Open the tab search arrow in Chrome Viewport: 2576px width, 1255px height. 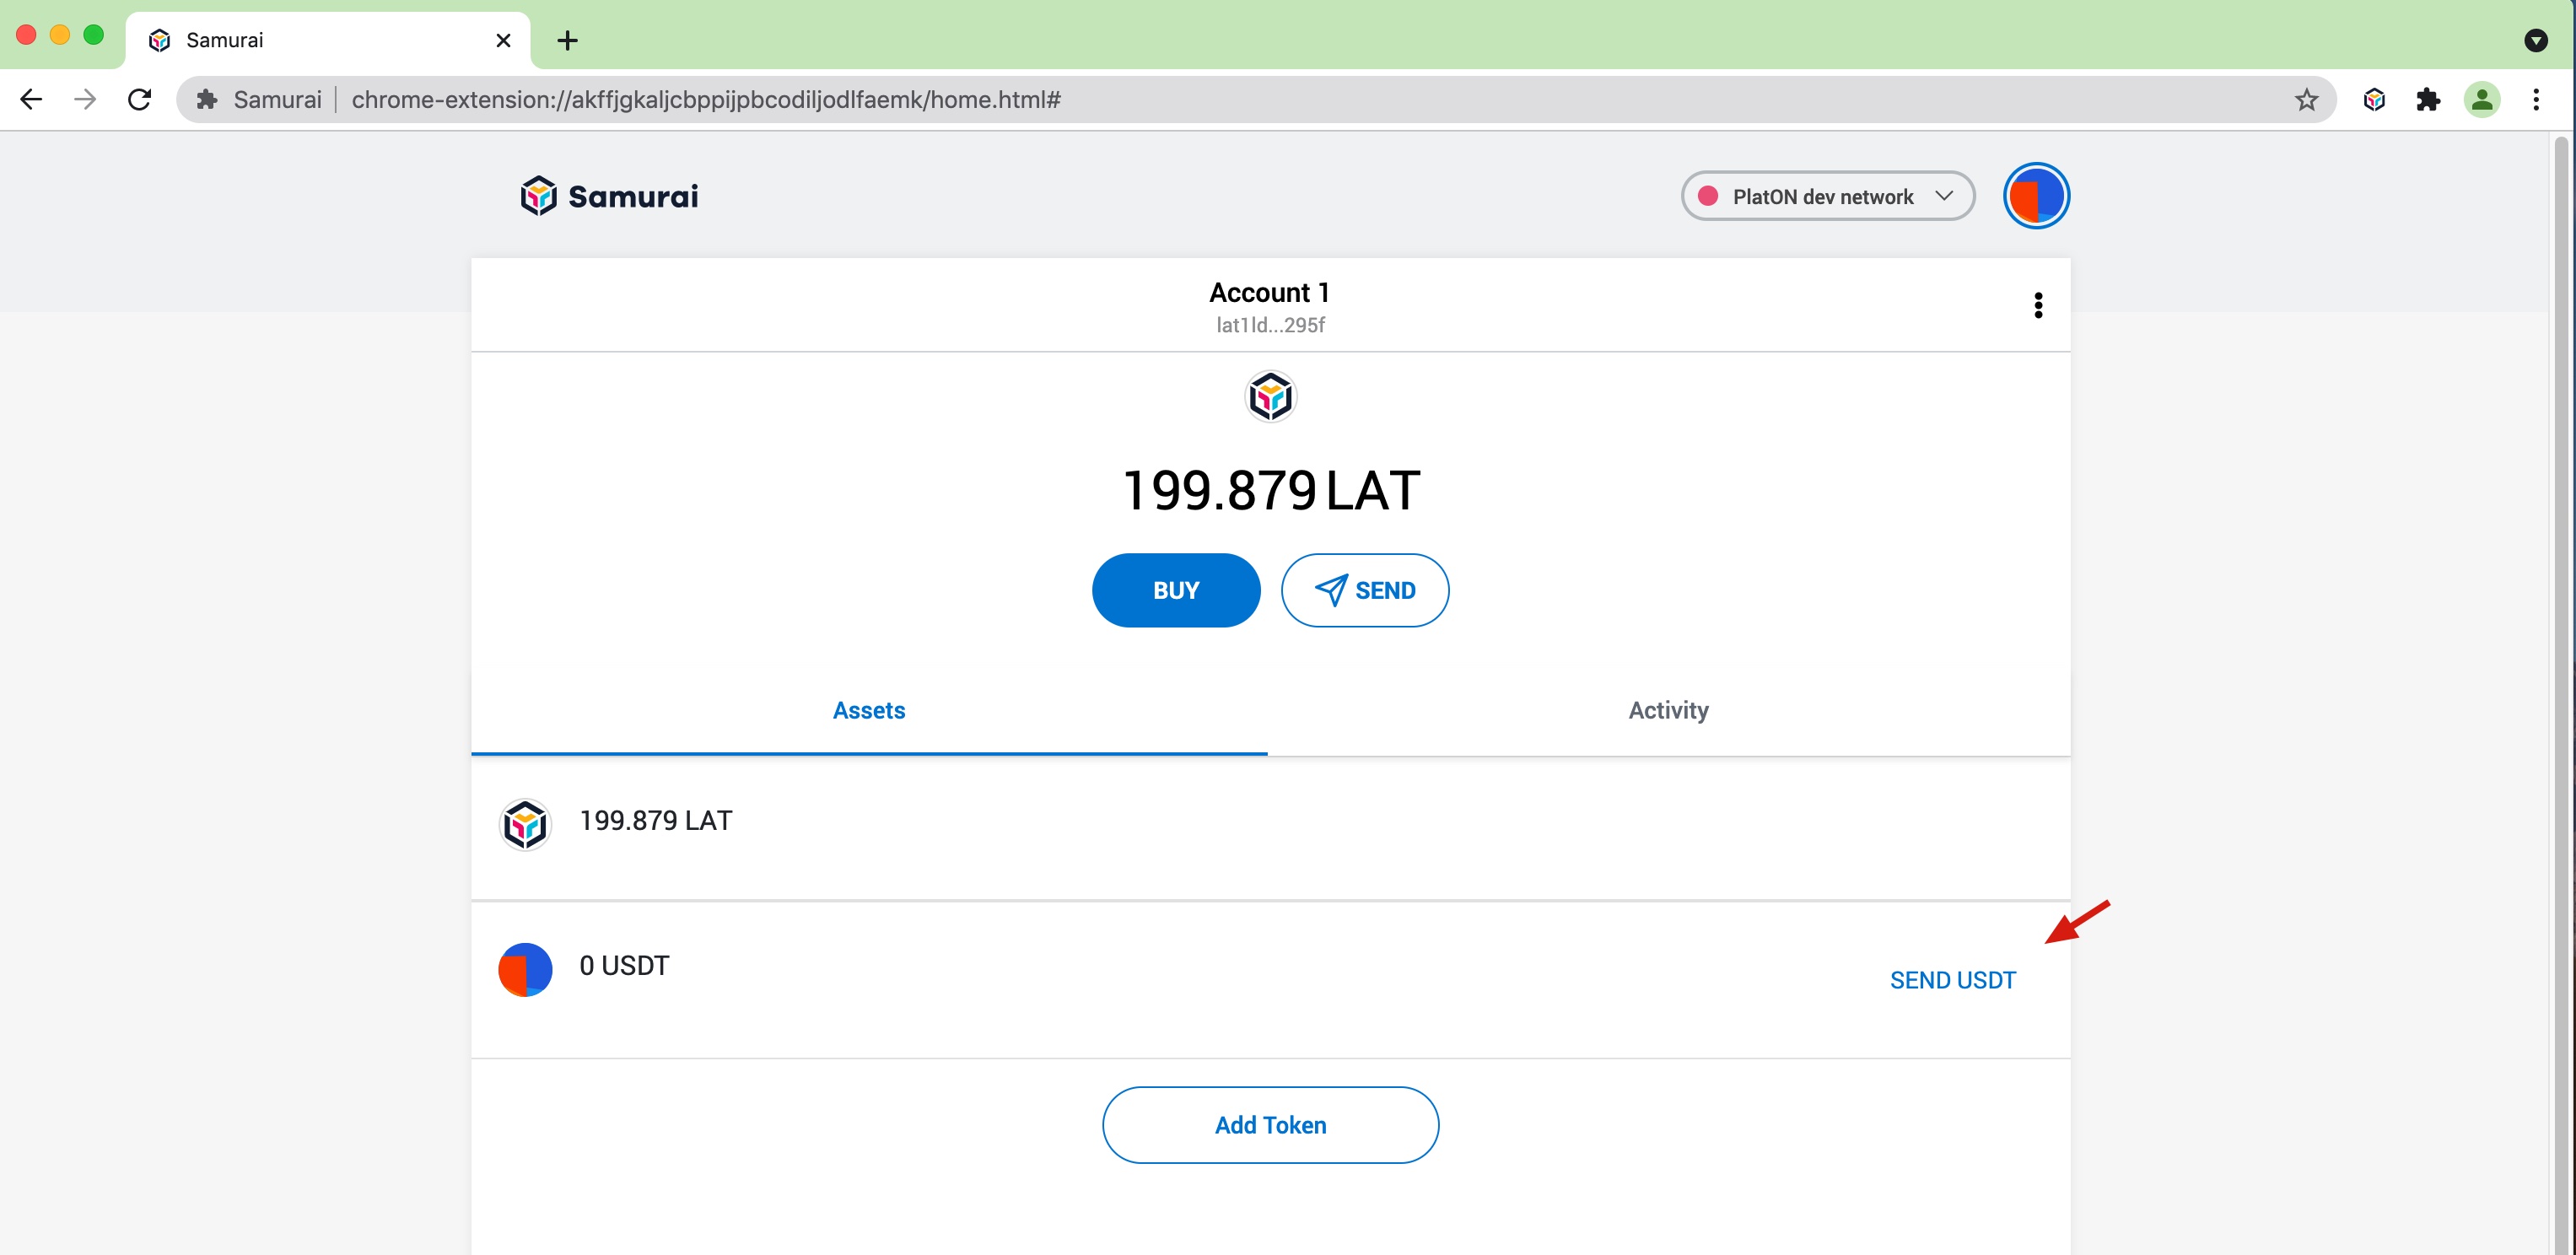tap(2535, 40)
